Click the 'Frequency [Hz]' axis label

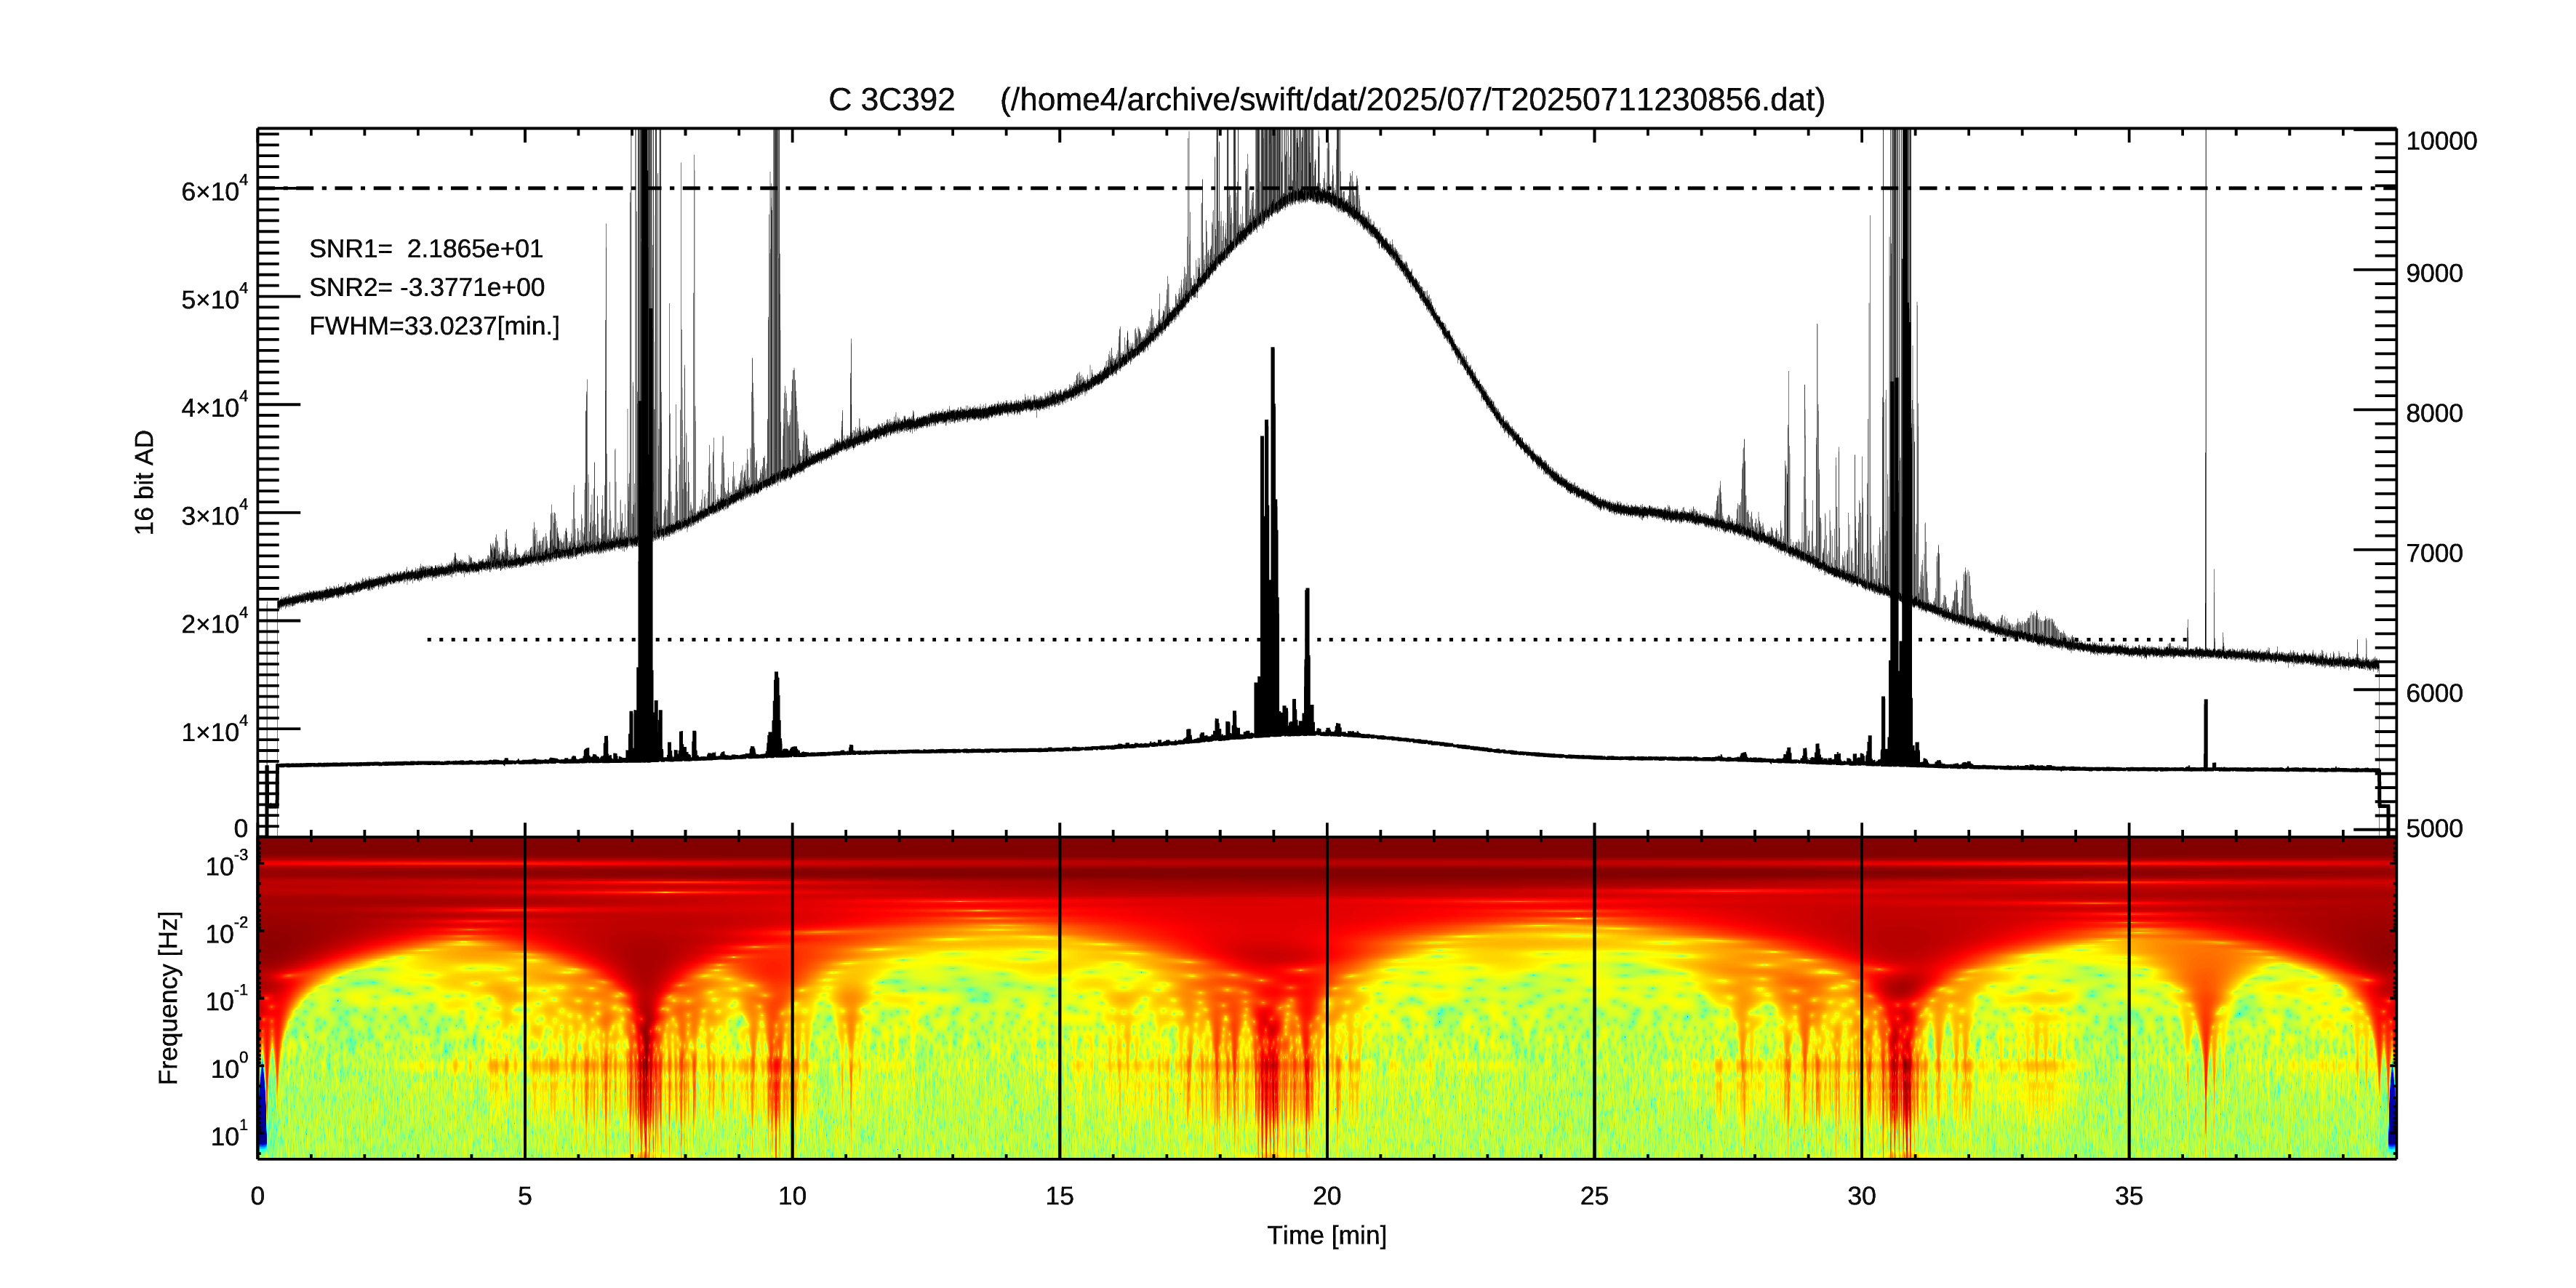click(x=169, y=998)
